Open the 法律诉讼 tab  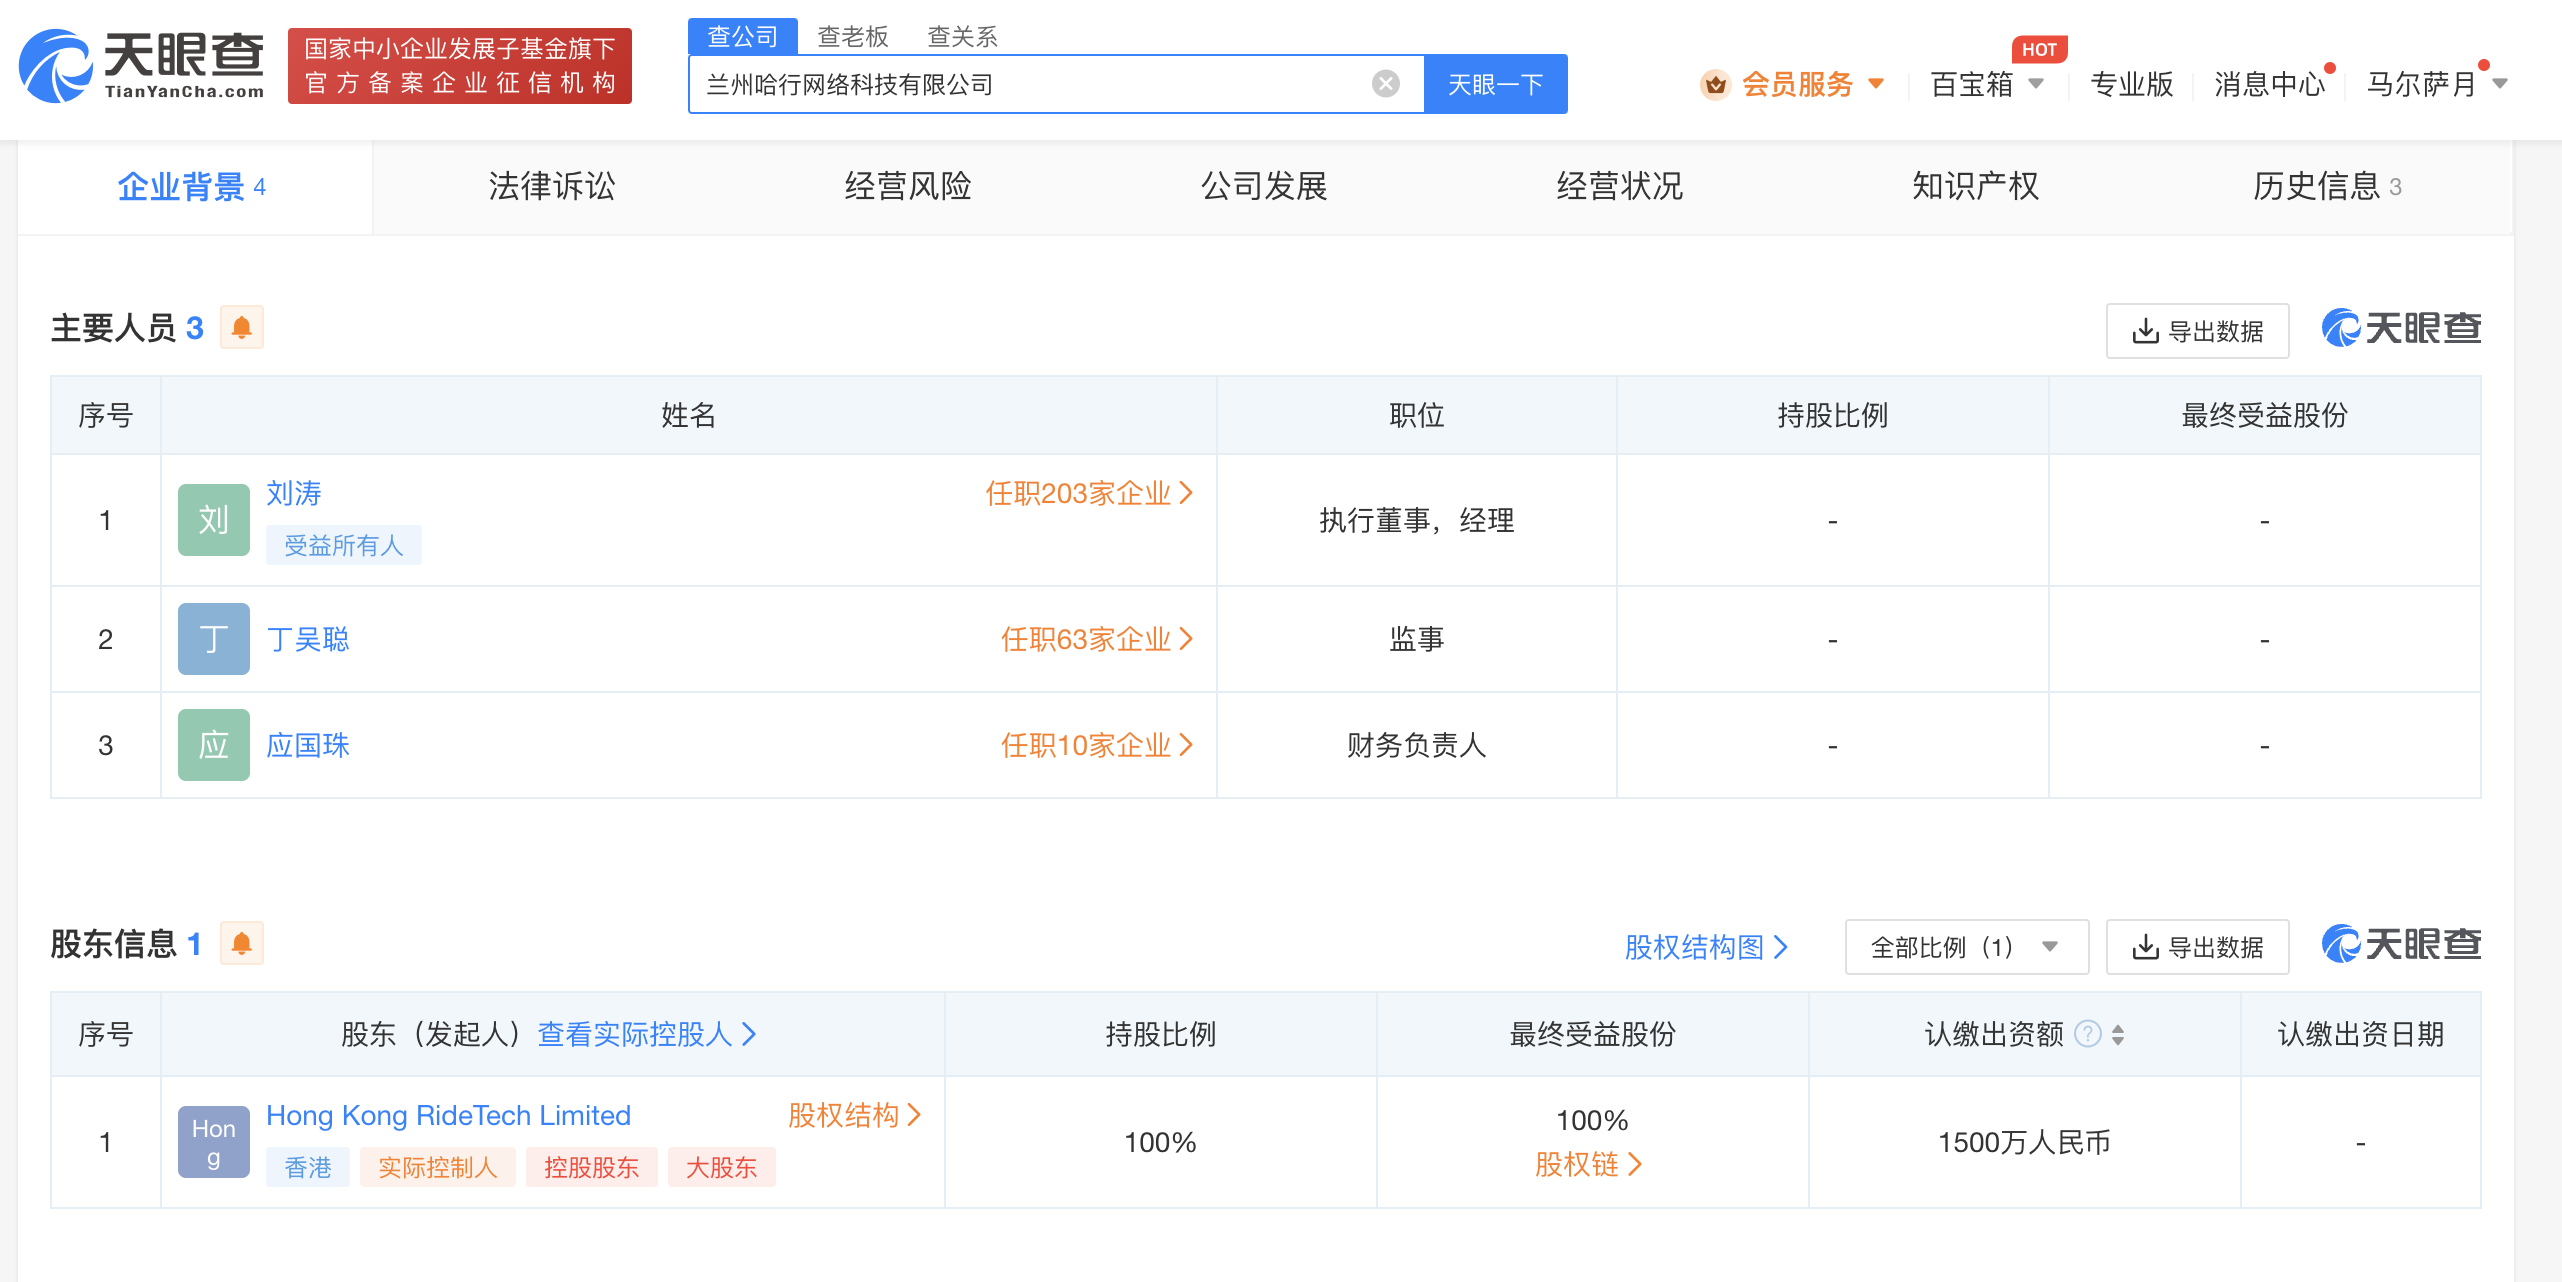(550, 186)
